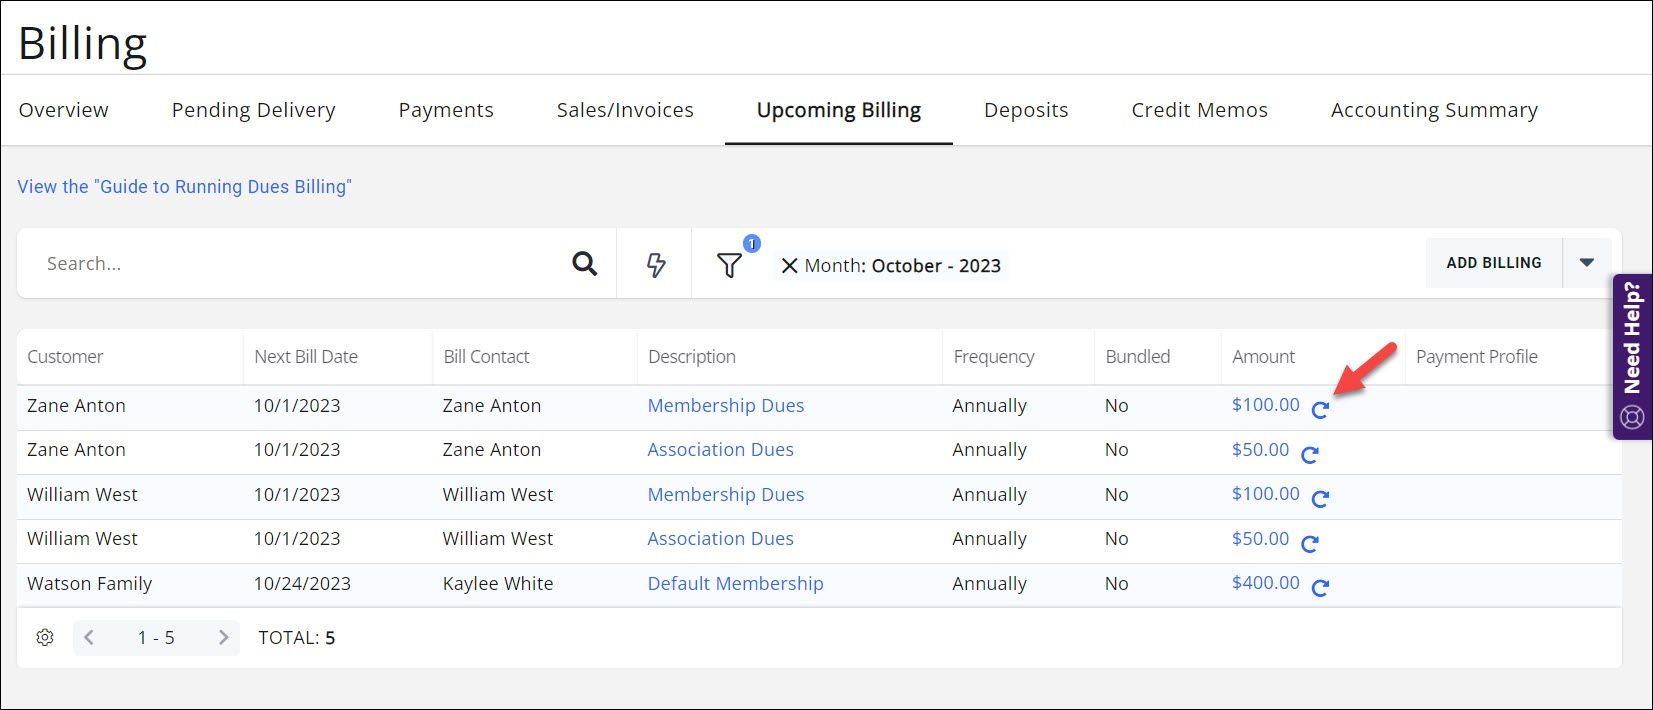Open the Accounting Summary tab

pyautogui.click(x=1433, y=110)
